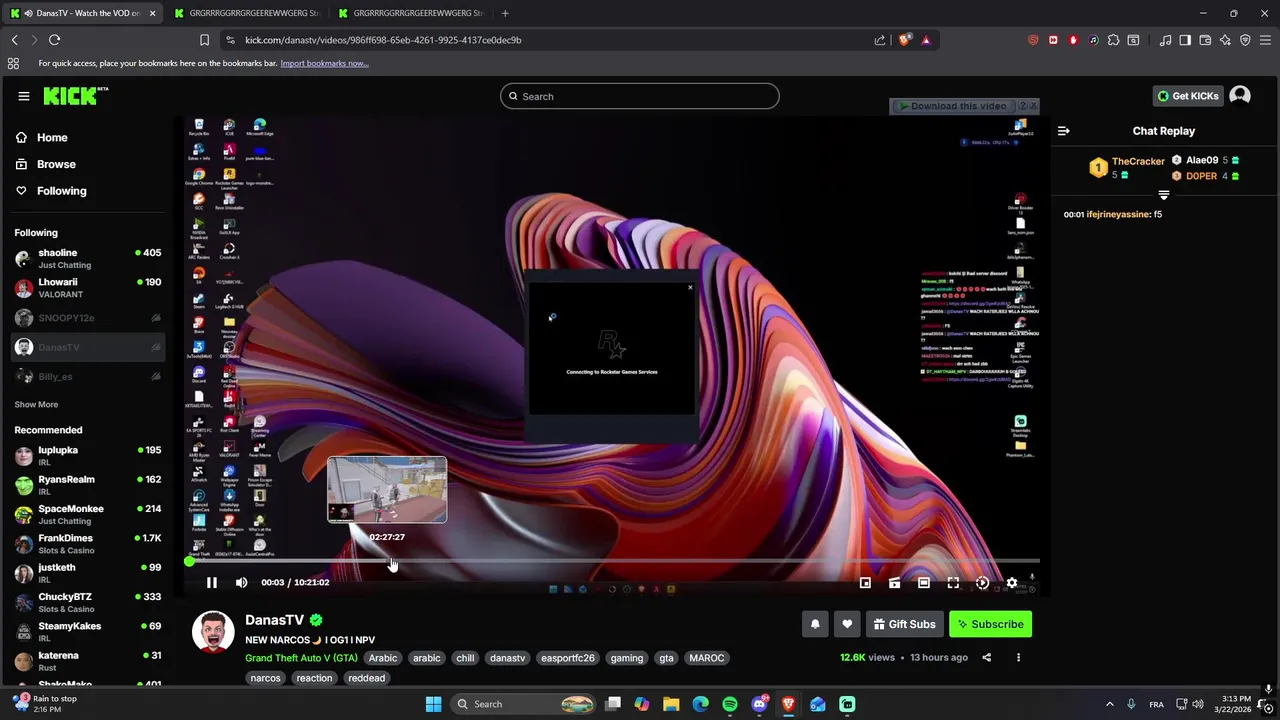
Task: Switch to the second GRGRRRGGRRGR browser tab
Action: pos(245,13)
